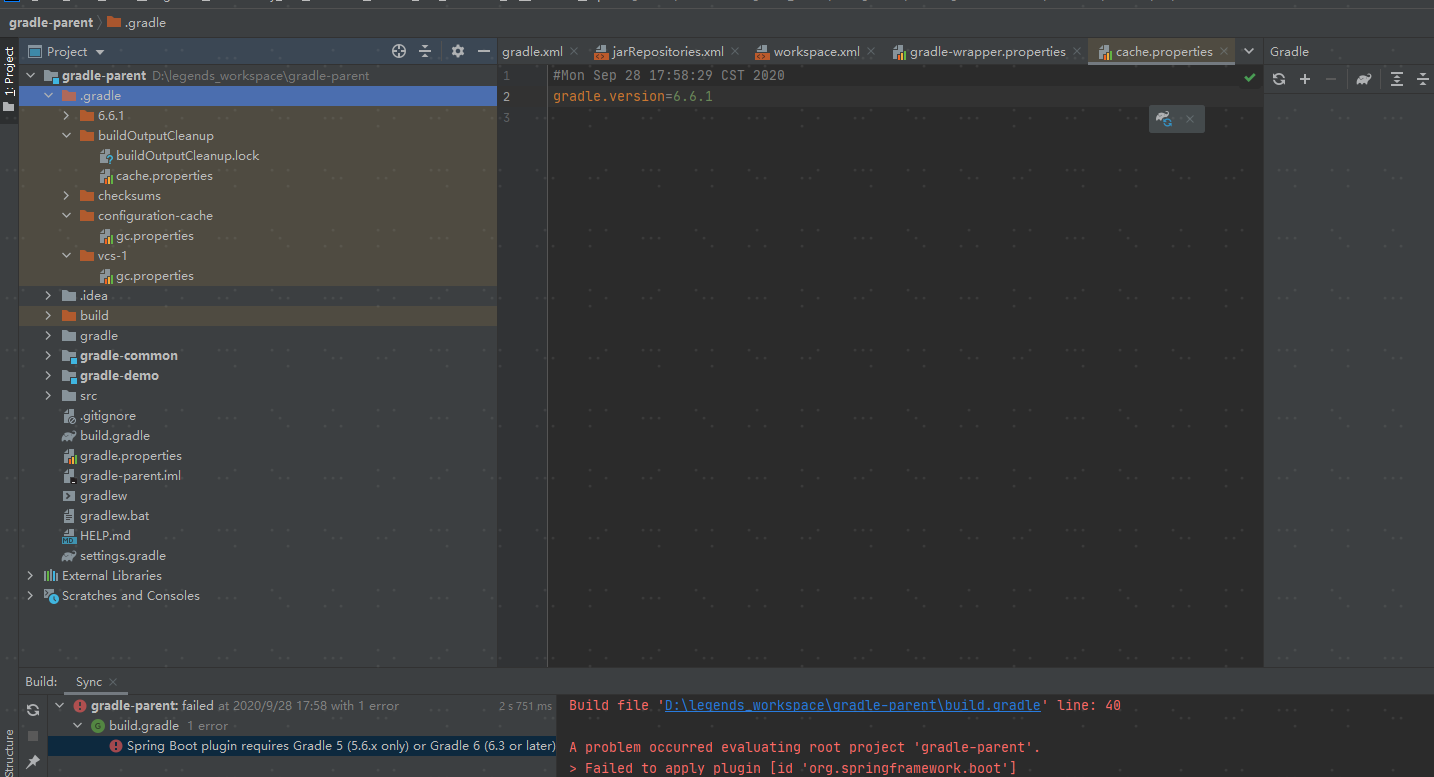Viewport: 1434px width, 777px height.
Task: Reload all Gradle projects in Gradle panel
Action: [1279, 79]
